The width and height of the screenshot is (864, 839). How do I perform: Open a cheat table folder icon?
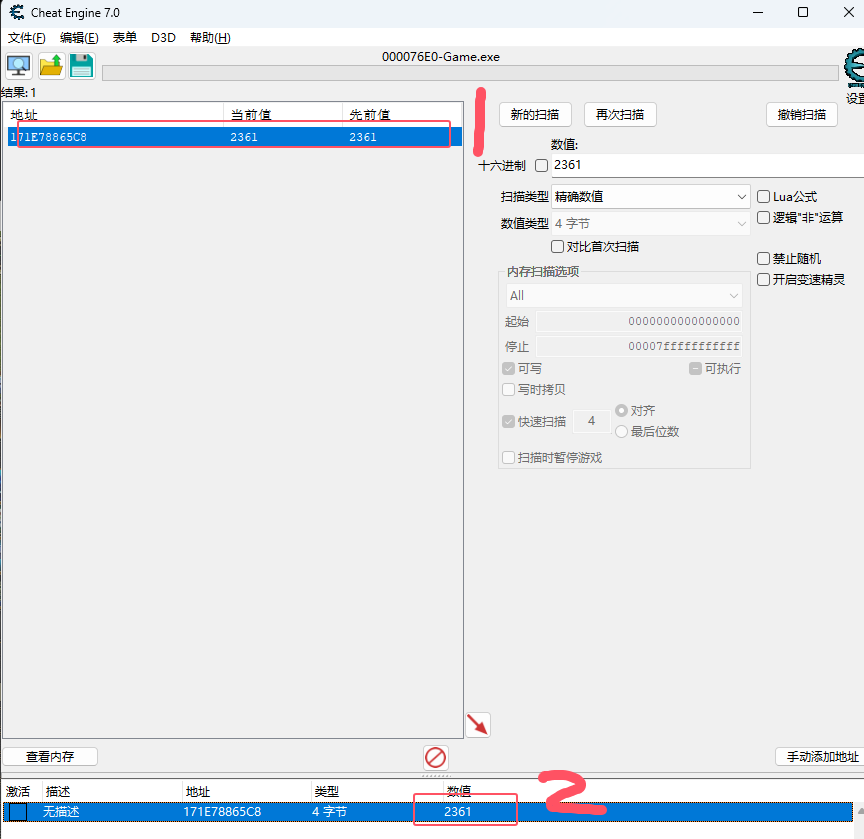51,66
